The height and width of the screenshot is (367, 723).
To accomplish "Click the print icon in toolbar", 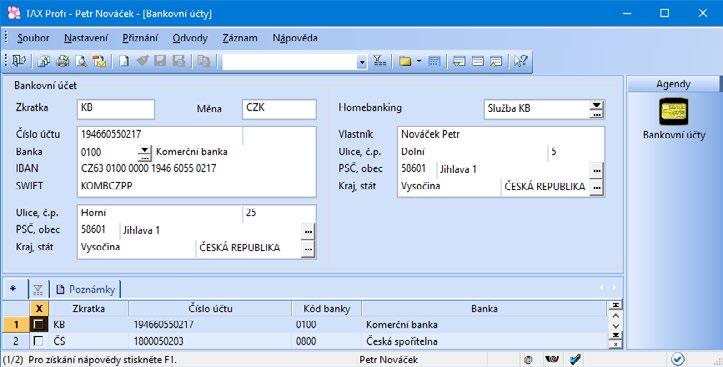I will tap(63, 61).
